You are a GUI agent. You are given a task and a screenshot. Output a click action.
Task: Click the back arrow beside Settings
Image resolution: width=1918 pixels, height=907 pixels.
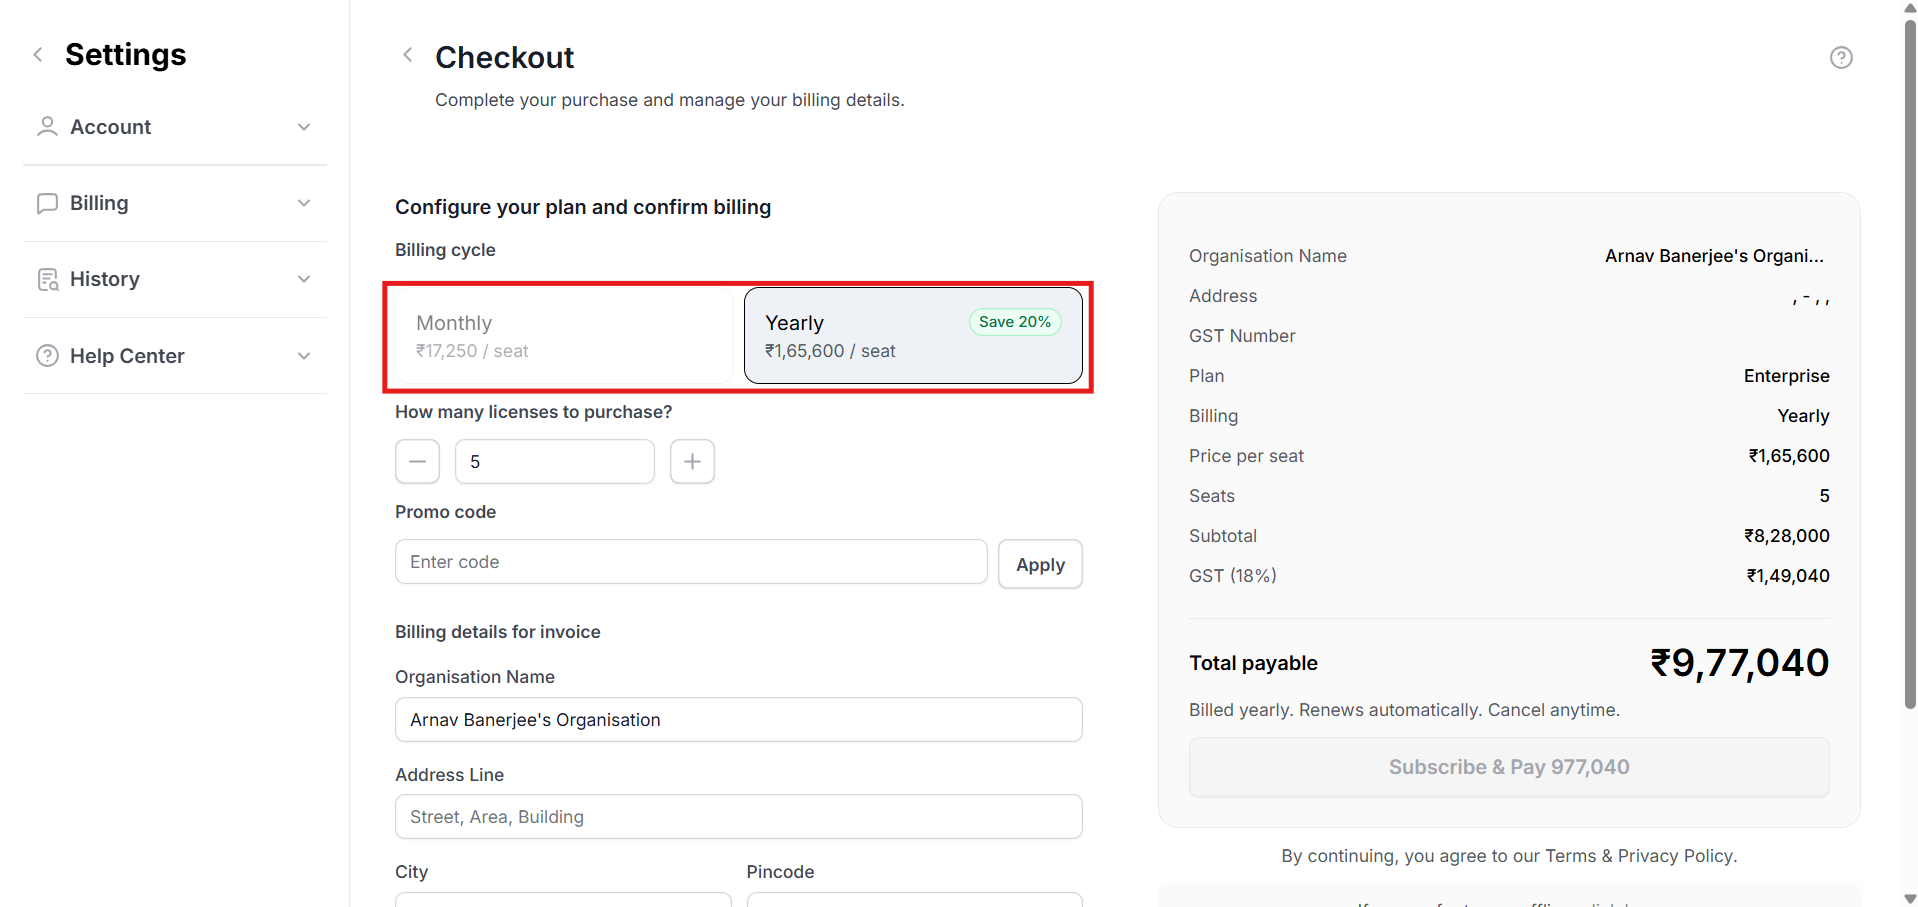click(x=38, y=55)
